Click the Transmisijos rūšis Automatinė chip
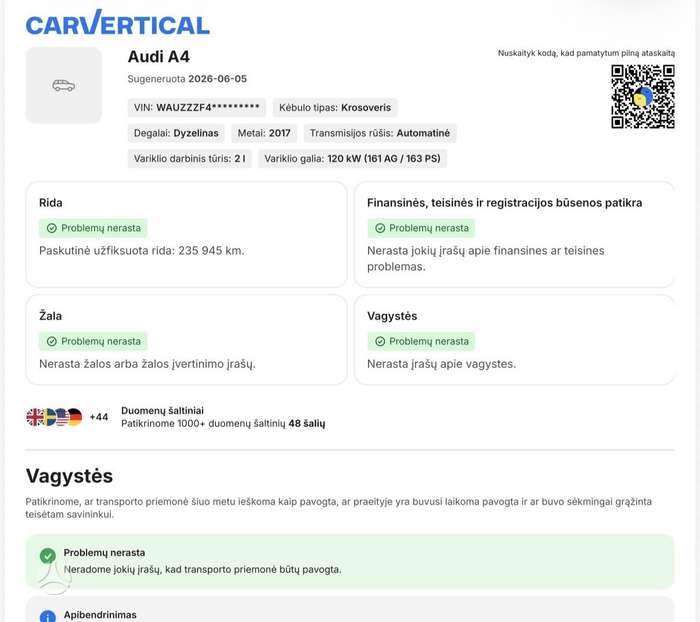 [380, 133]
